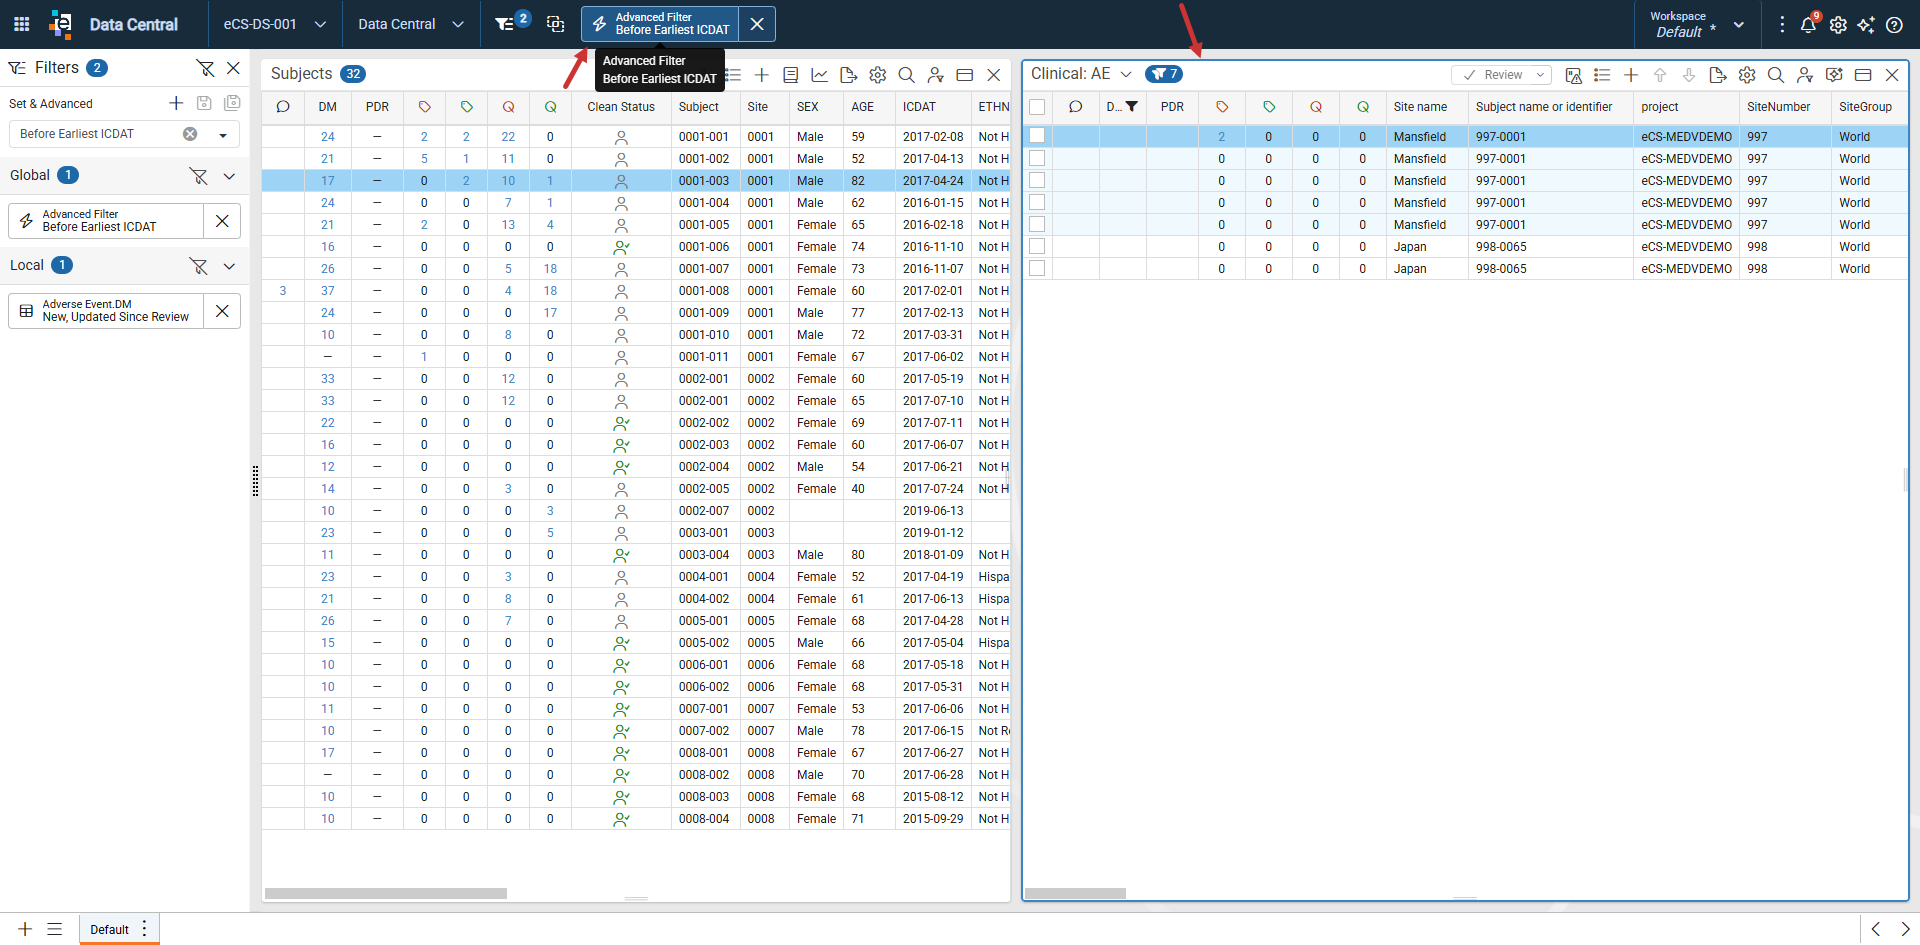Open the Clinical: AE listing dropdown
The height and width of the screenshot is (945, 1920).
point(1126,74)
